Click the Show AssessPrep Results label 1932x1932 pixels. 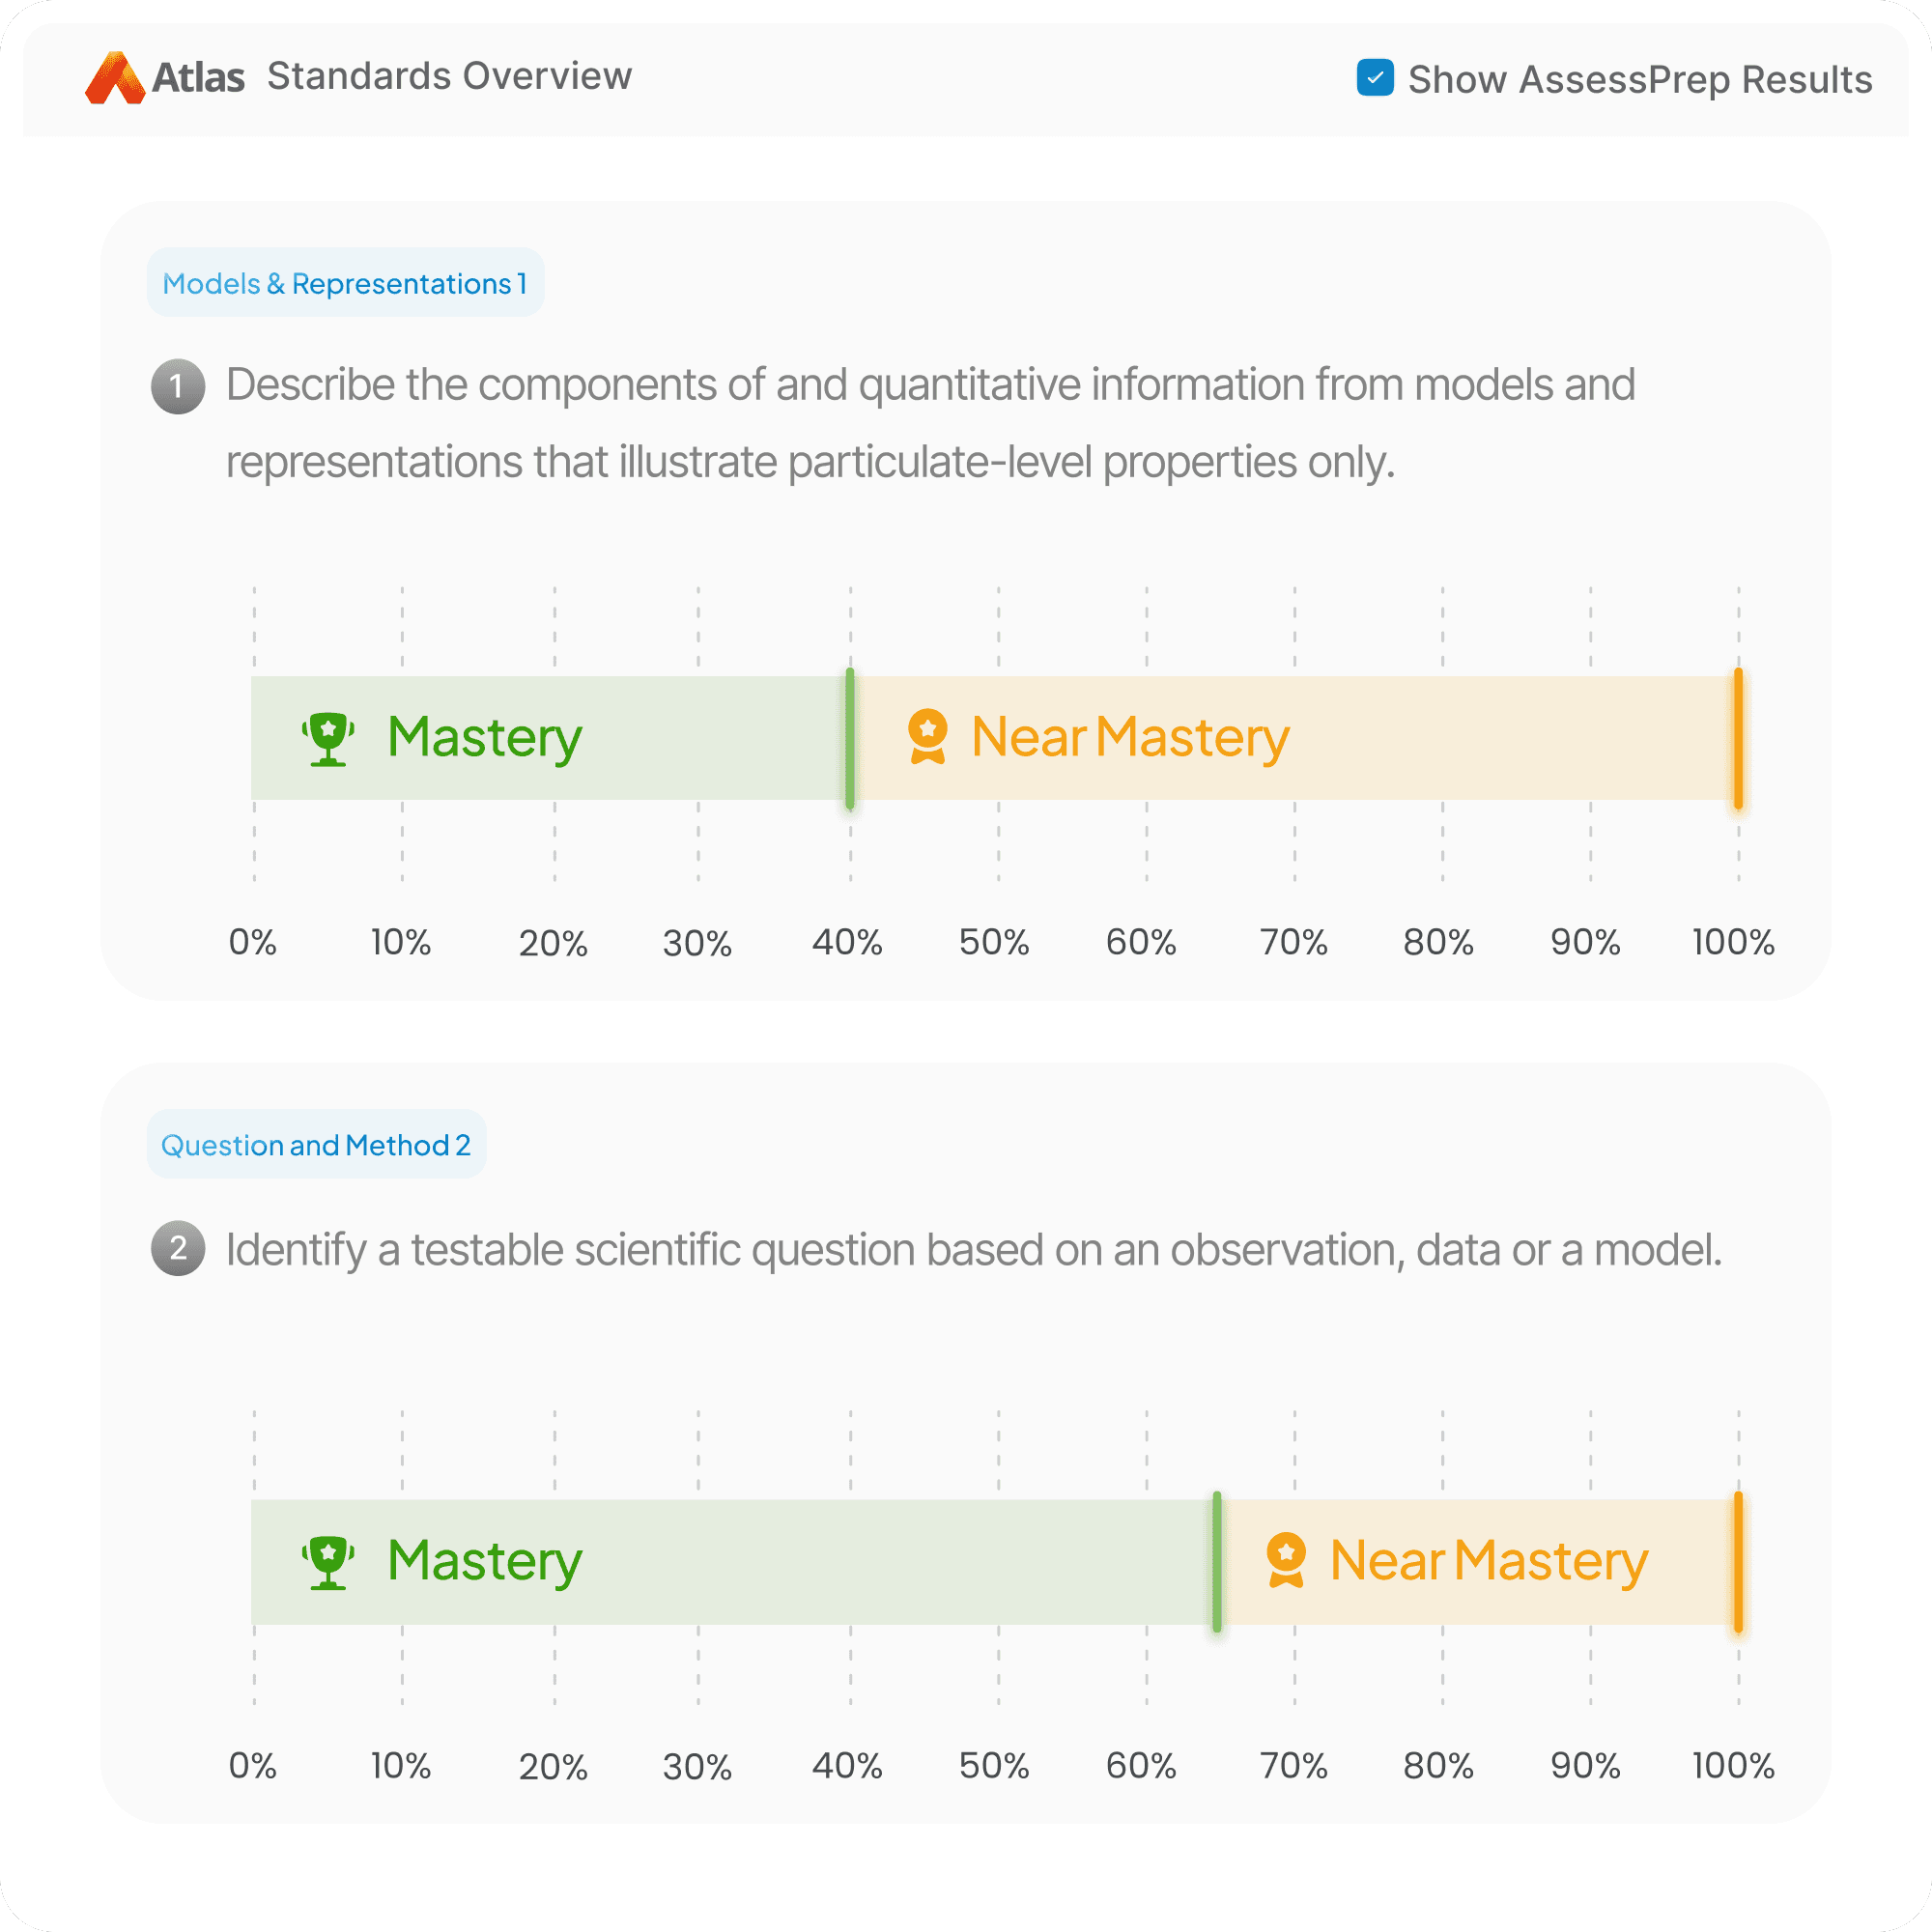click(x=1641, y=78)
